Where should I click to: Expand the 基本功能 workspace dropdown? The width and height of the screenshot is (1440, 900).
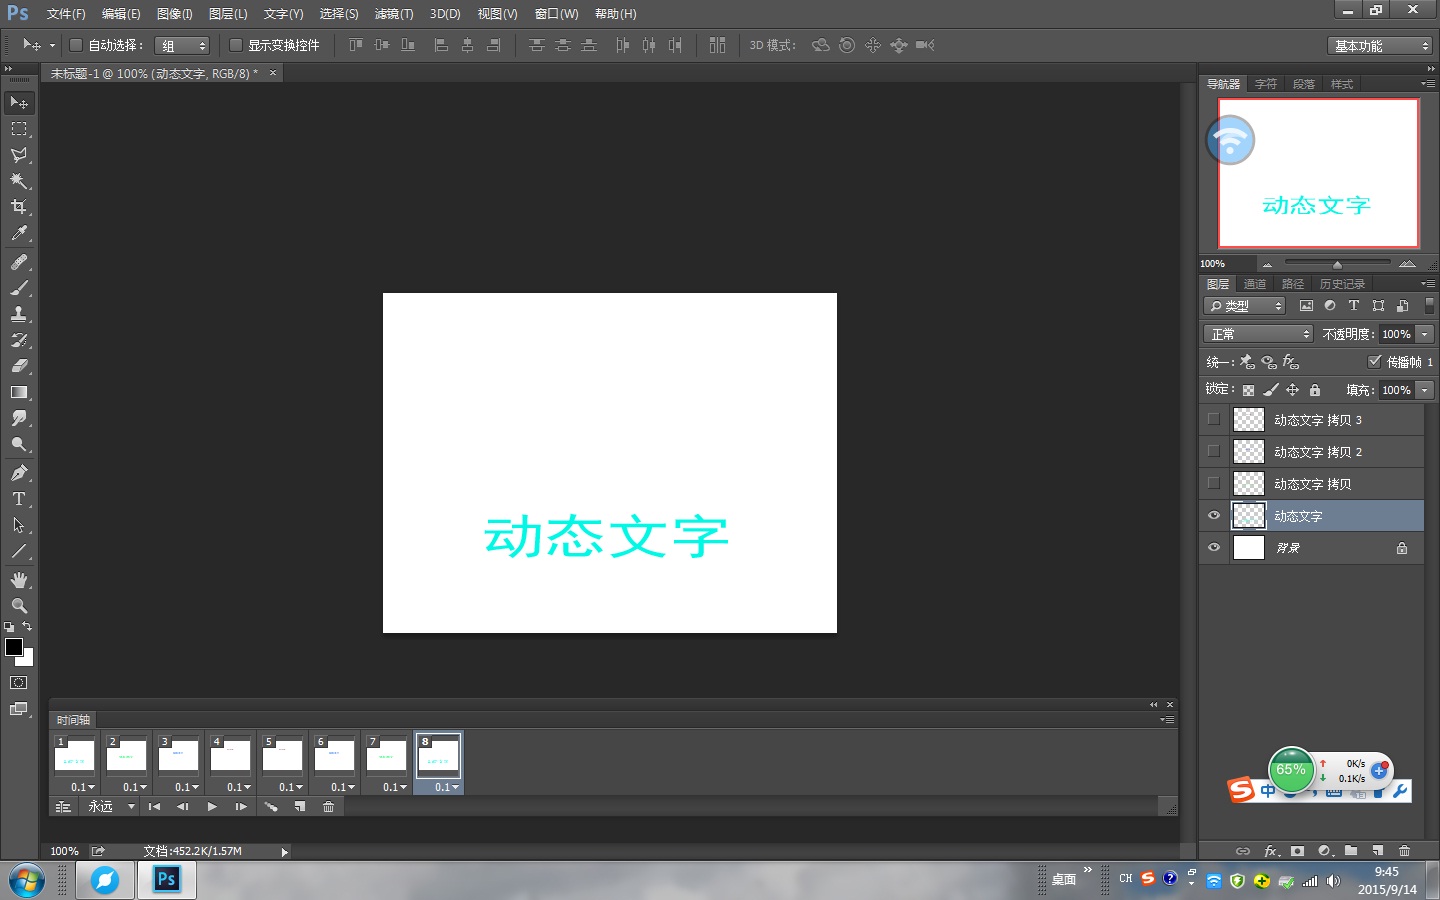pyautogui.click(x=1381, y=46)
